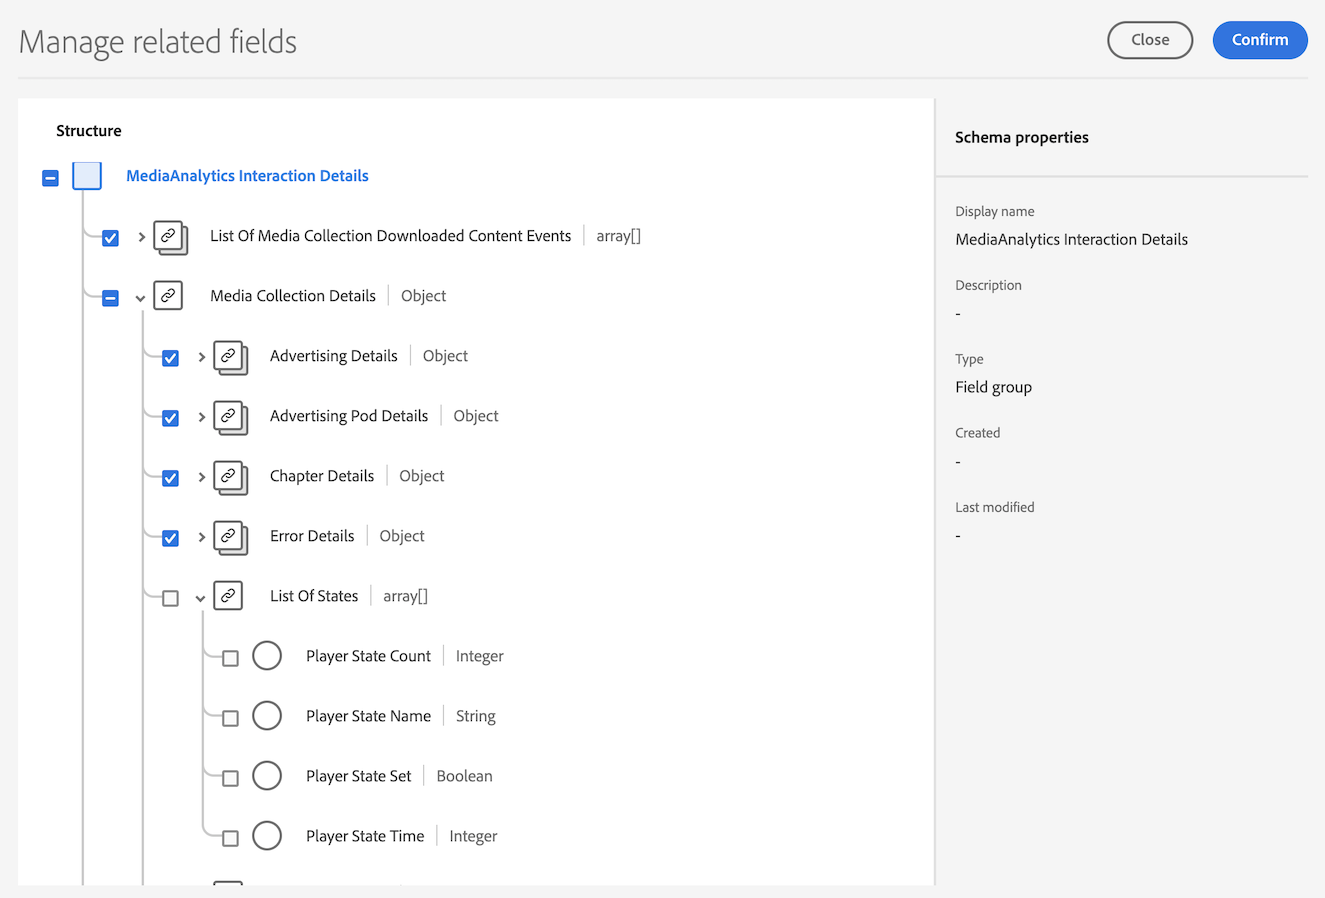
Task: Click the MediaAnalytics Interaction Details field group icon
Action: pos(87,176)
